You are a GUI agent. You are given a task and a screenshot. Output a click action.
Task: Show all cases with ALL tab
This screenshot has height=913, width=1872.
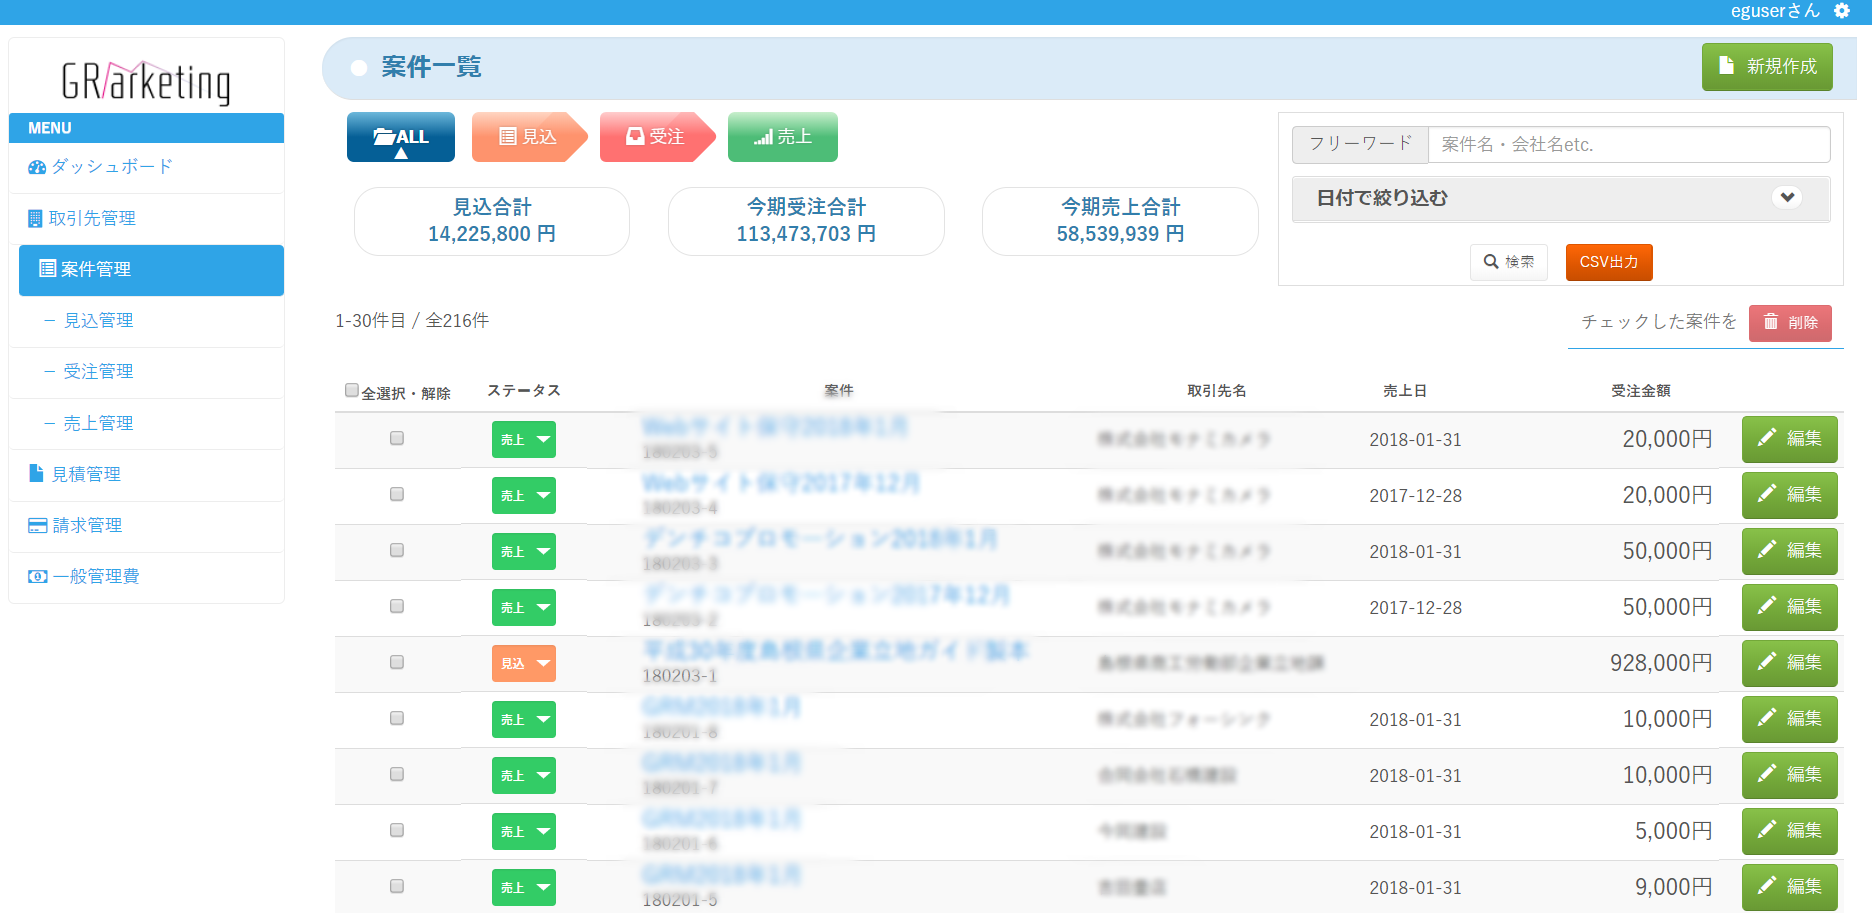click(401, 137)
